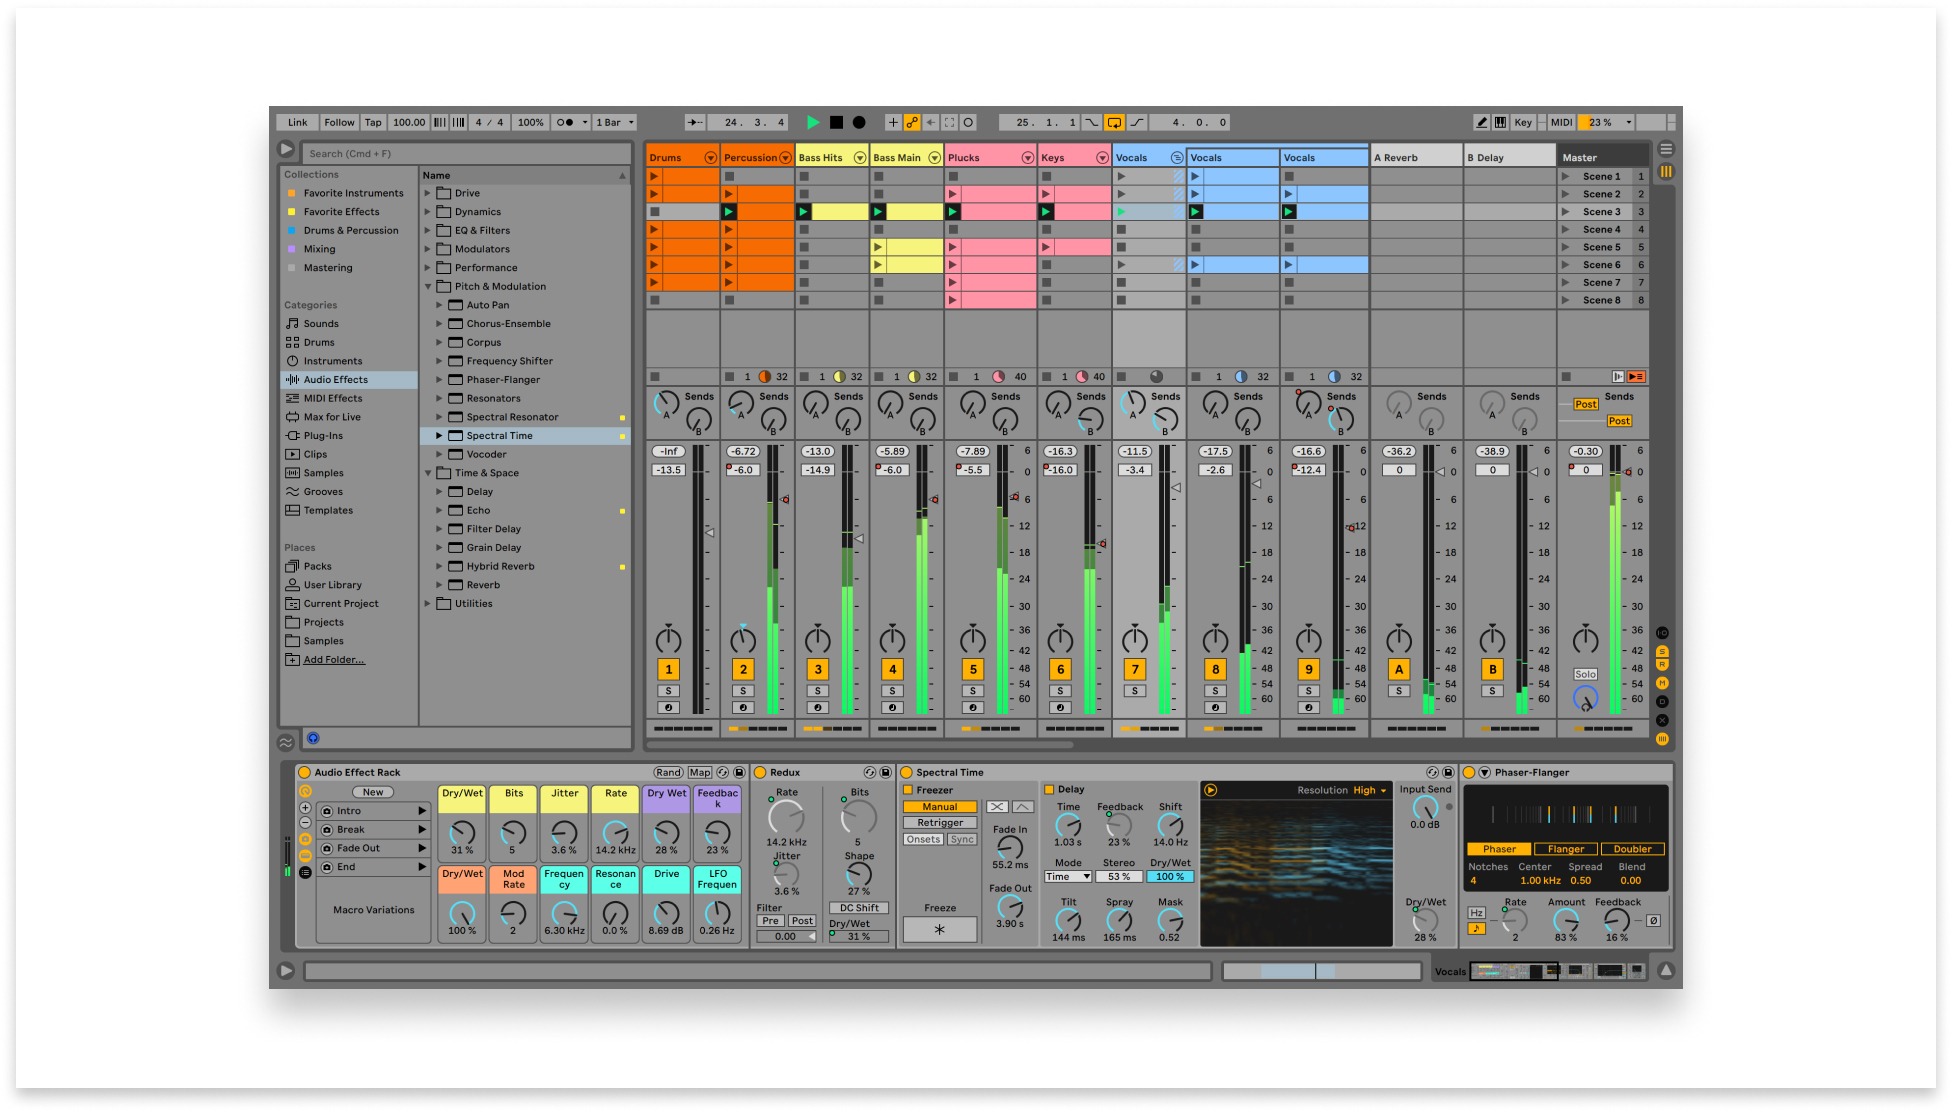Toggle the loop switch in the toolbar

pos(1114,123)
